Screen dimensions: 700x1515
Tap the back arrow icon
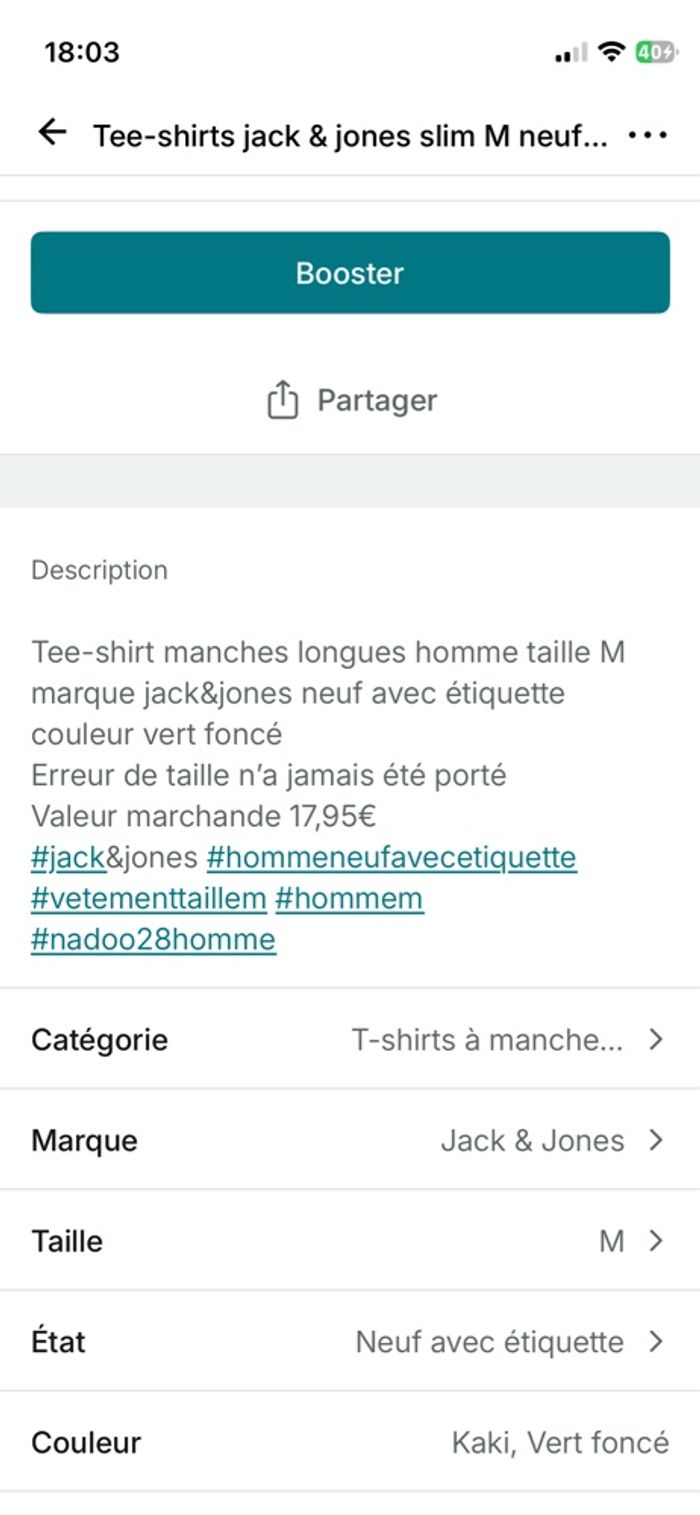[52, 133]
